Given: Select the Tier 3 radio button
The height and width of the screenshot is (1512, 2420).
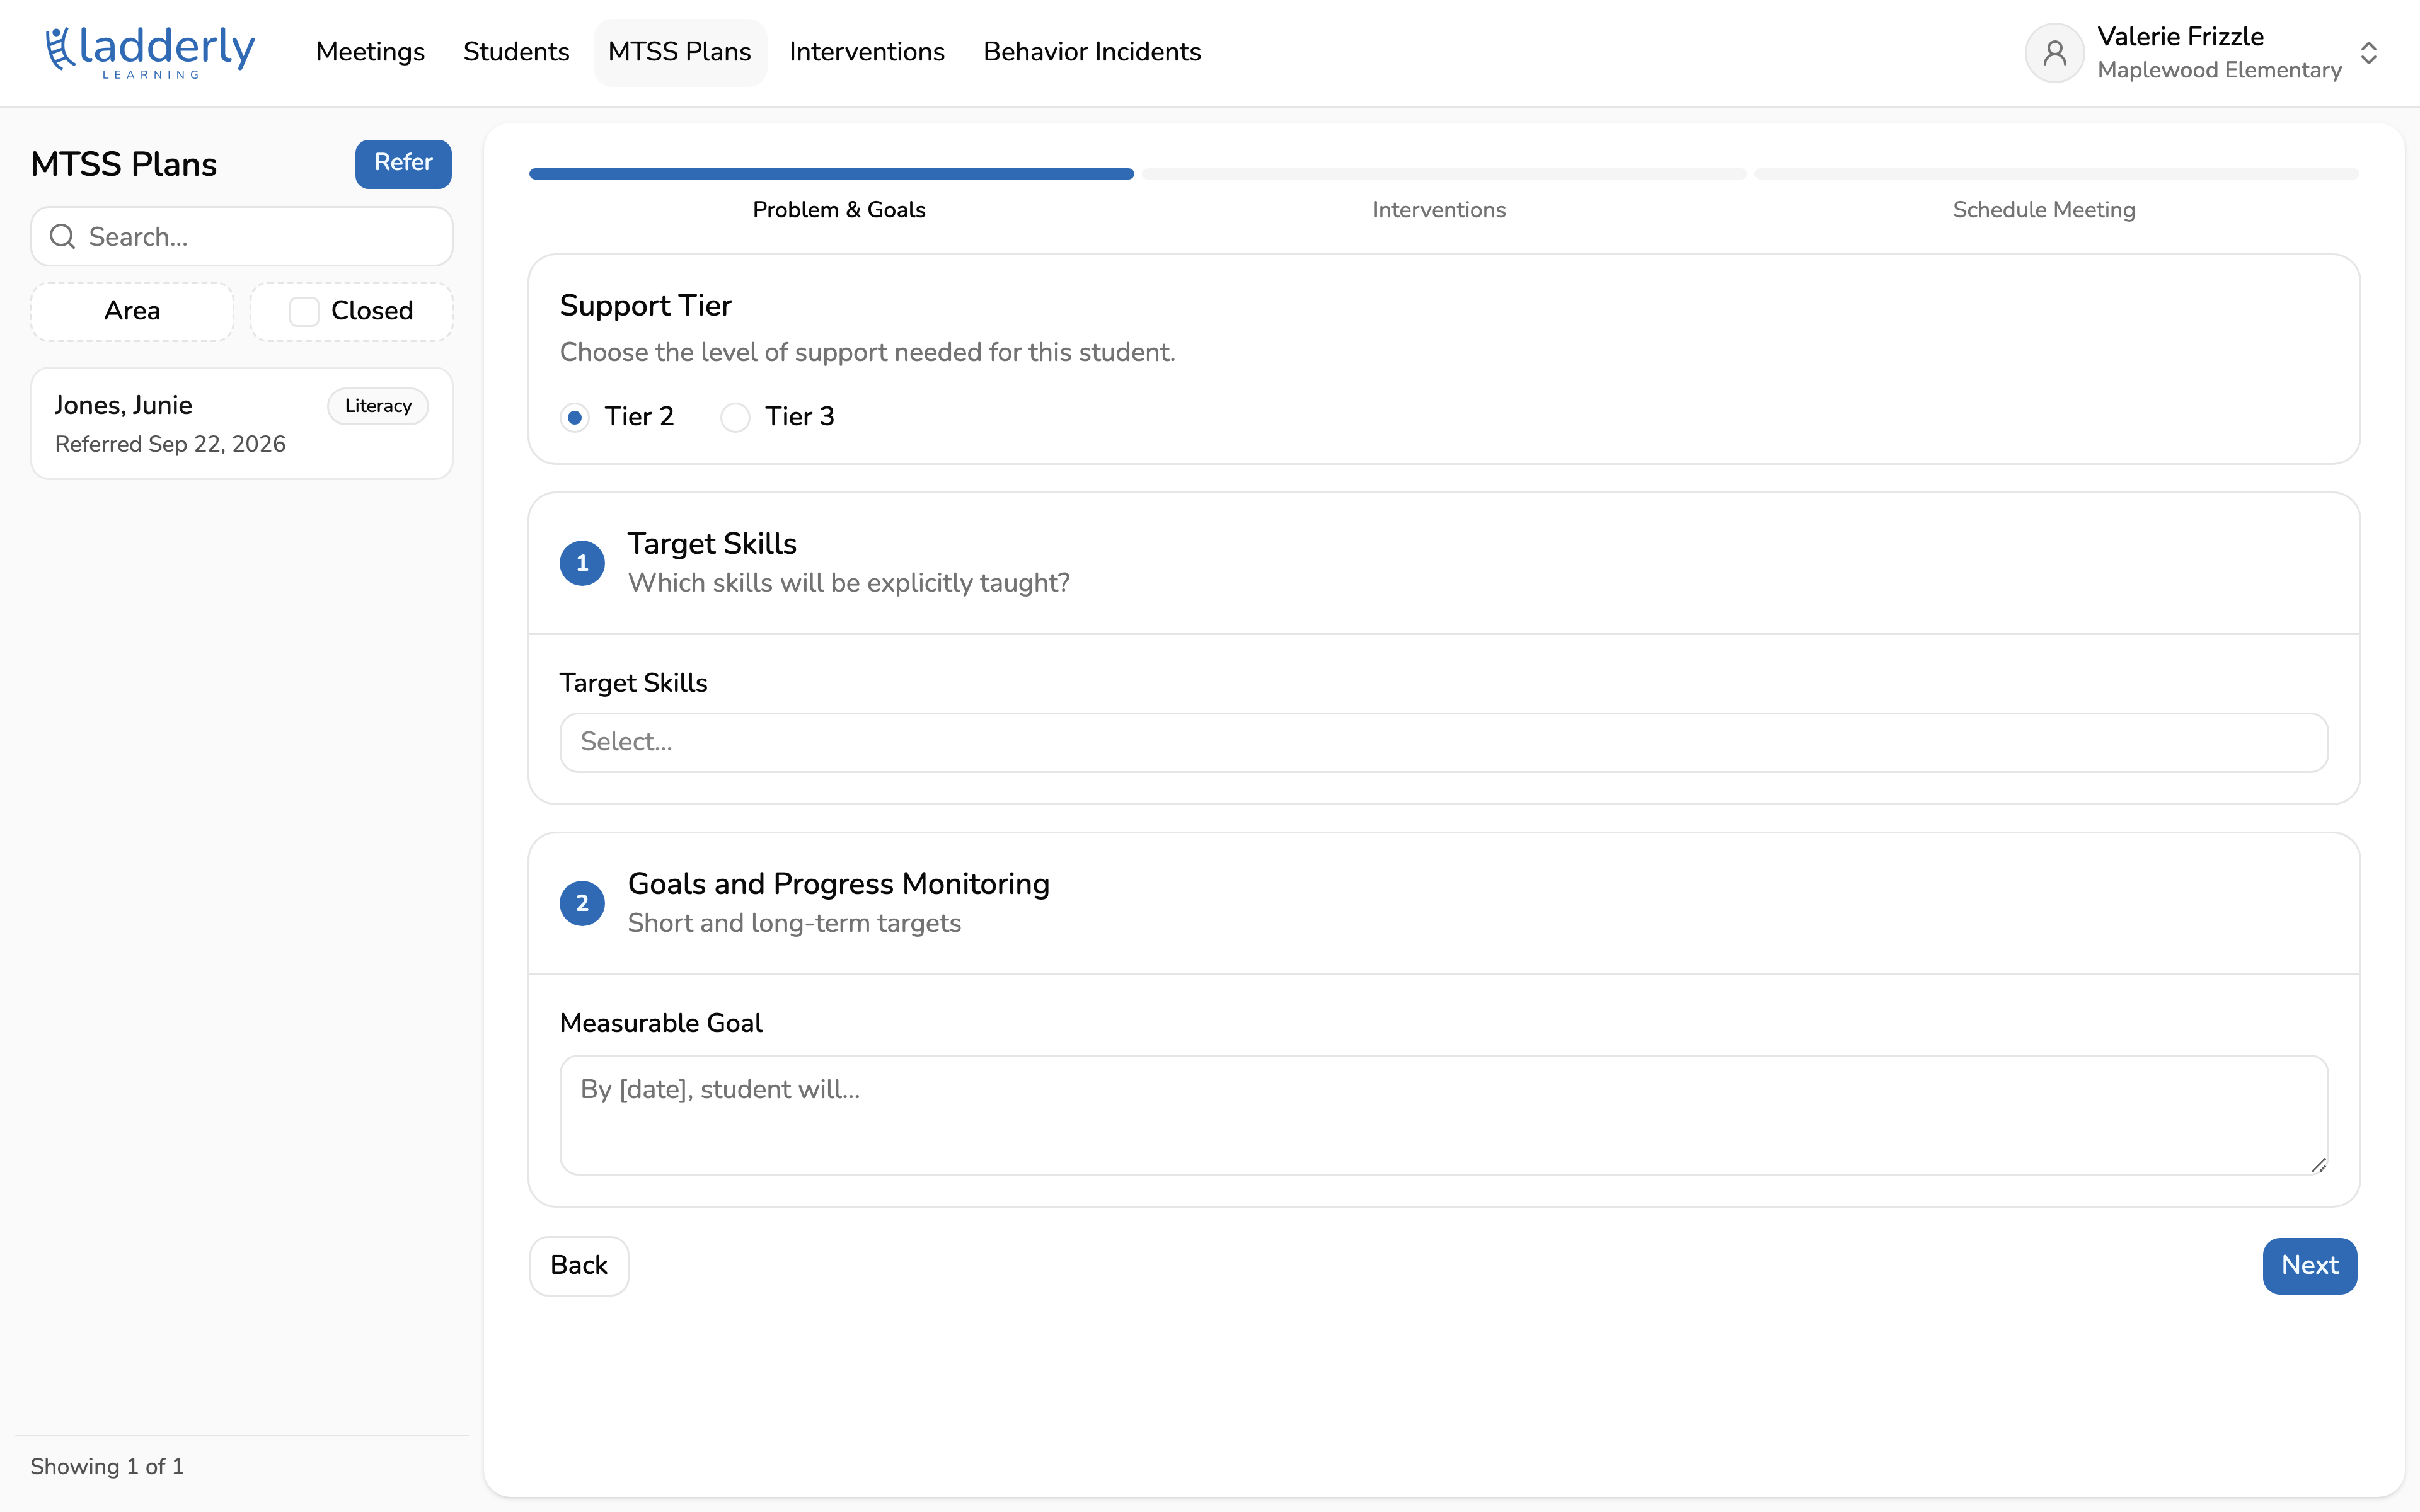Looking at the screenshot, I should 735,417.
